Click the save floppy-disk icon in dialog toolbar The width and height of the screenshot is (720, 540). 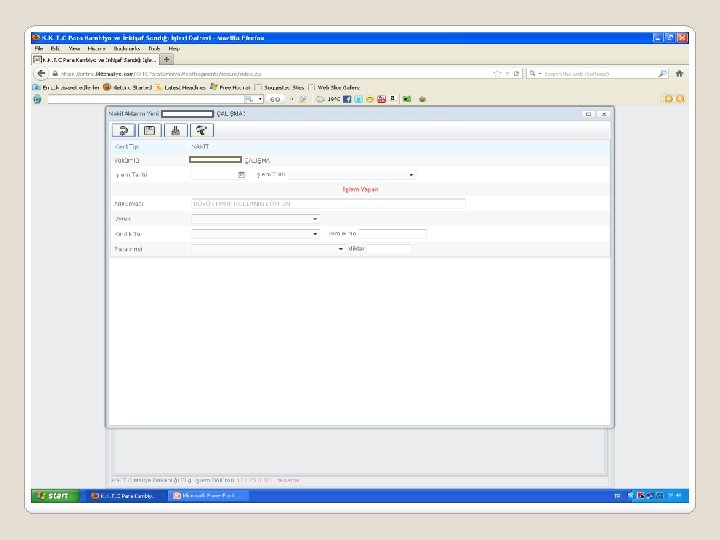150,130
